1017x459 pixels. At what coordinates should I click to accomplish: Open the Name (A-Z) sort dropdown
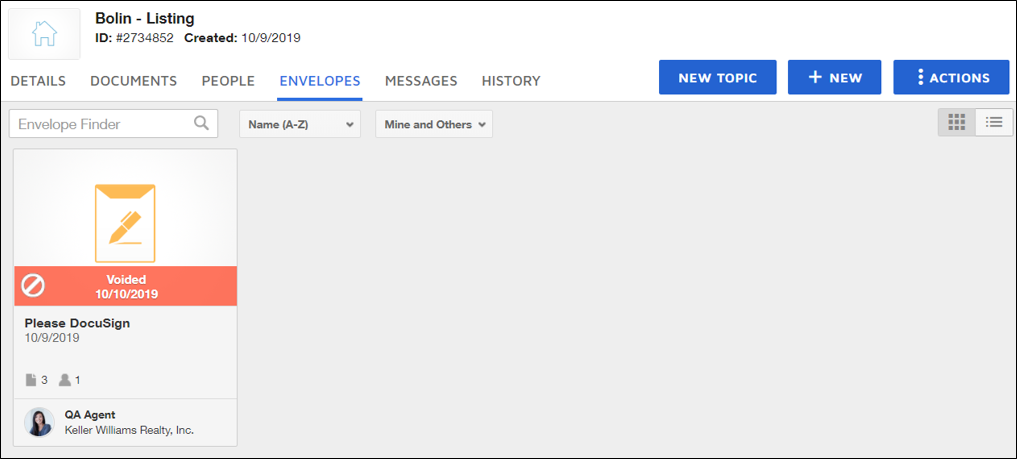[x=300, y=125]
